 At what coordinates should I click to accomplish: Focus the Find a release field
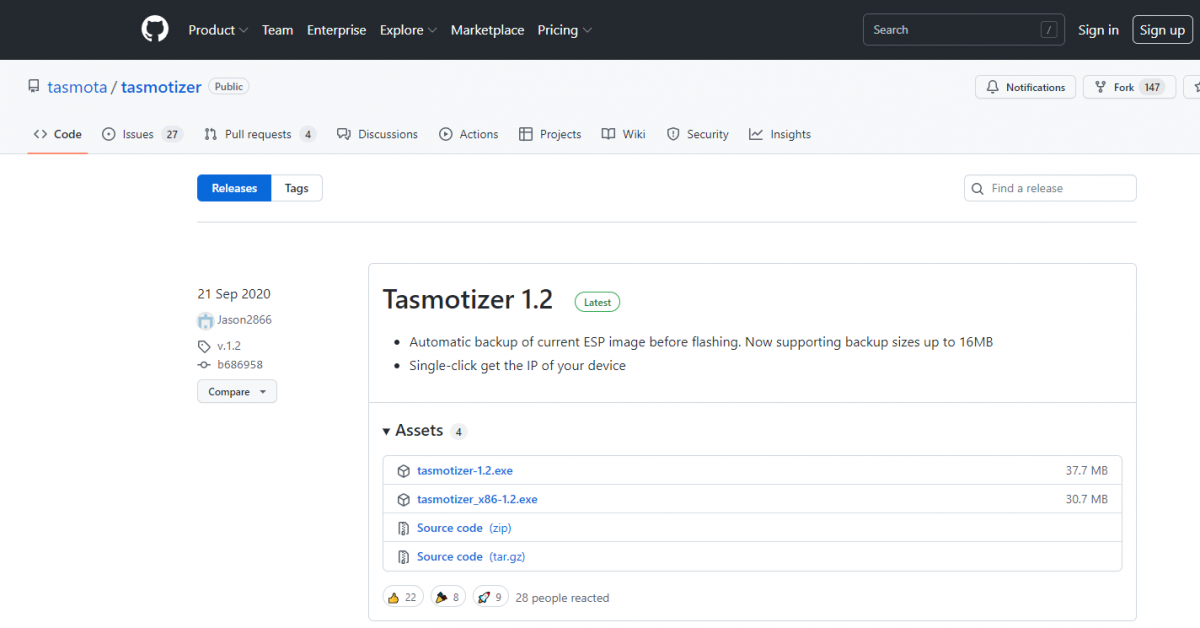click(x=1050, y=188)
